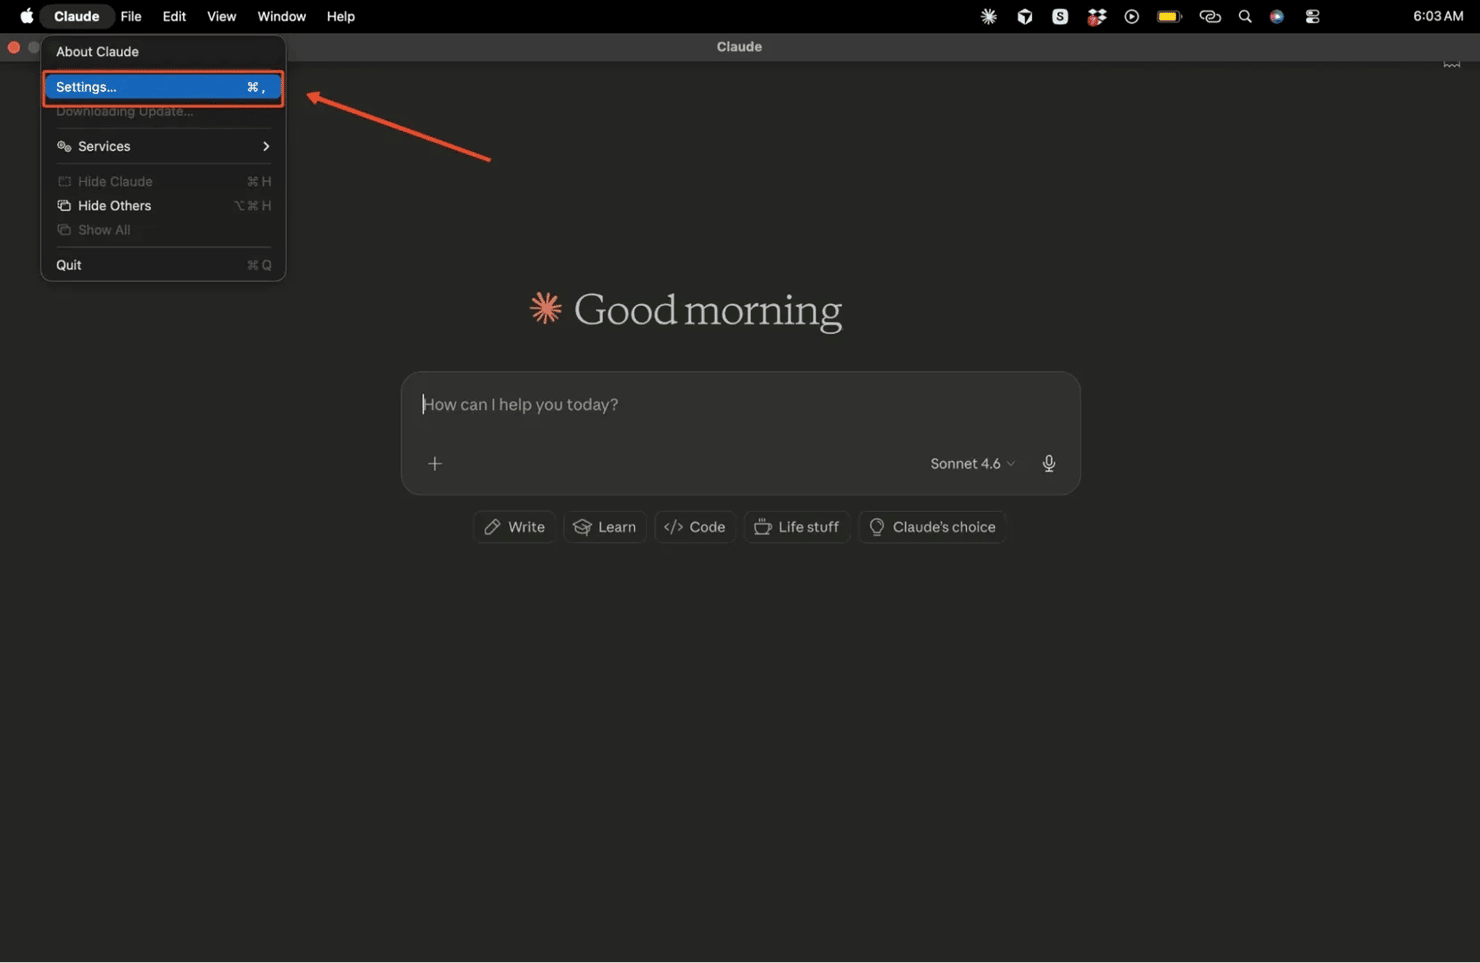Open the Help menu
The height and width of the screenshot is (963, 1480).
[340, 16]
